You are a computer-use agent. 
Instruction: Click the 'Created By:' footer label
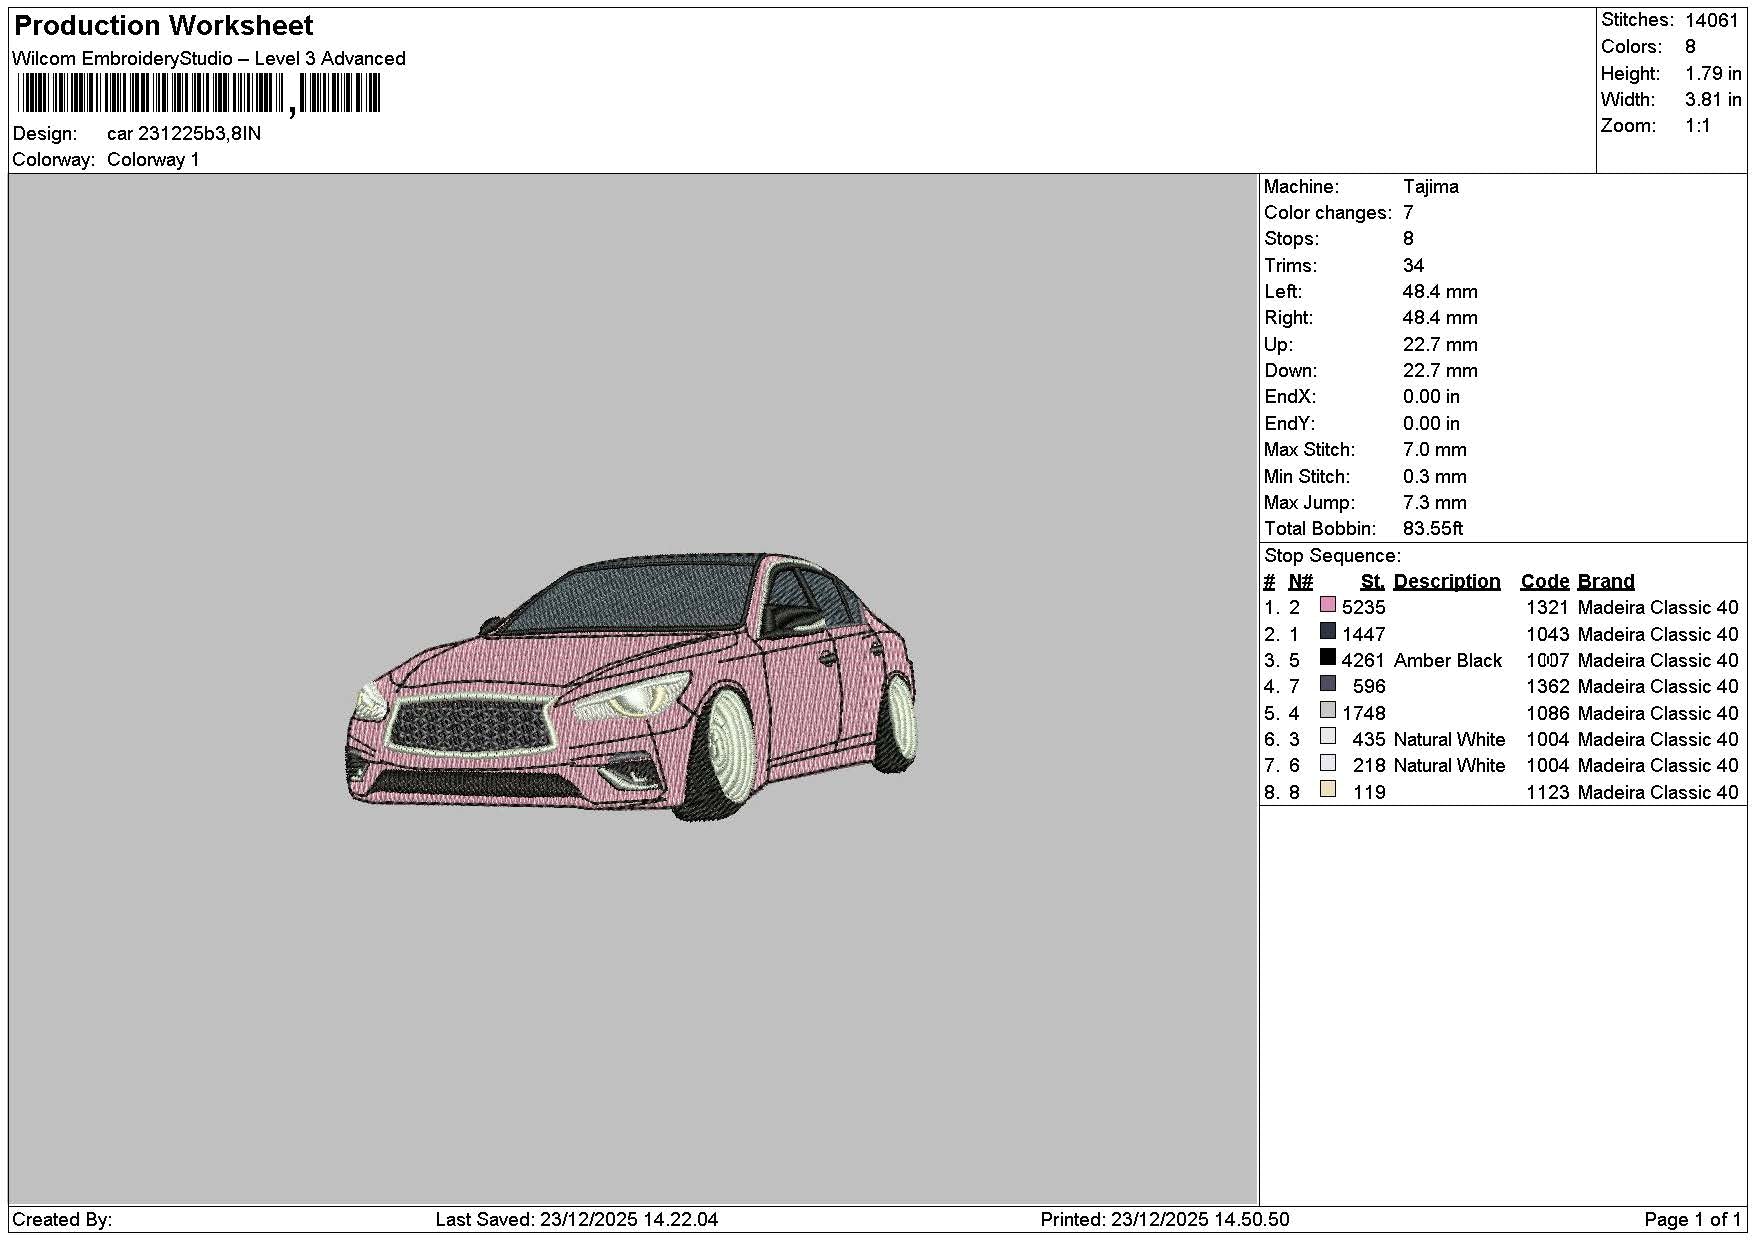[x=62, y=1220]
